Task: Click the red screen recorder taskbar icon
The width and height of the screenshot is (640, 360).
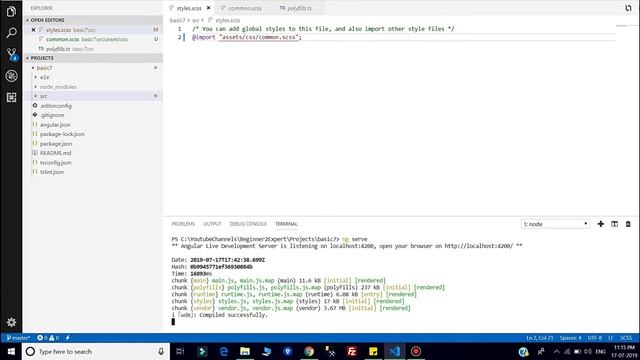Action: (x=416, y=351)
